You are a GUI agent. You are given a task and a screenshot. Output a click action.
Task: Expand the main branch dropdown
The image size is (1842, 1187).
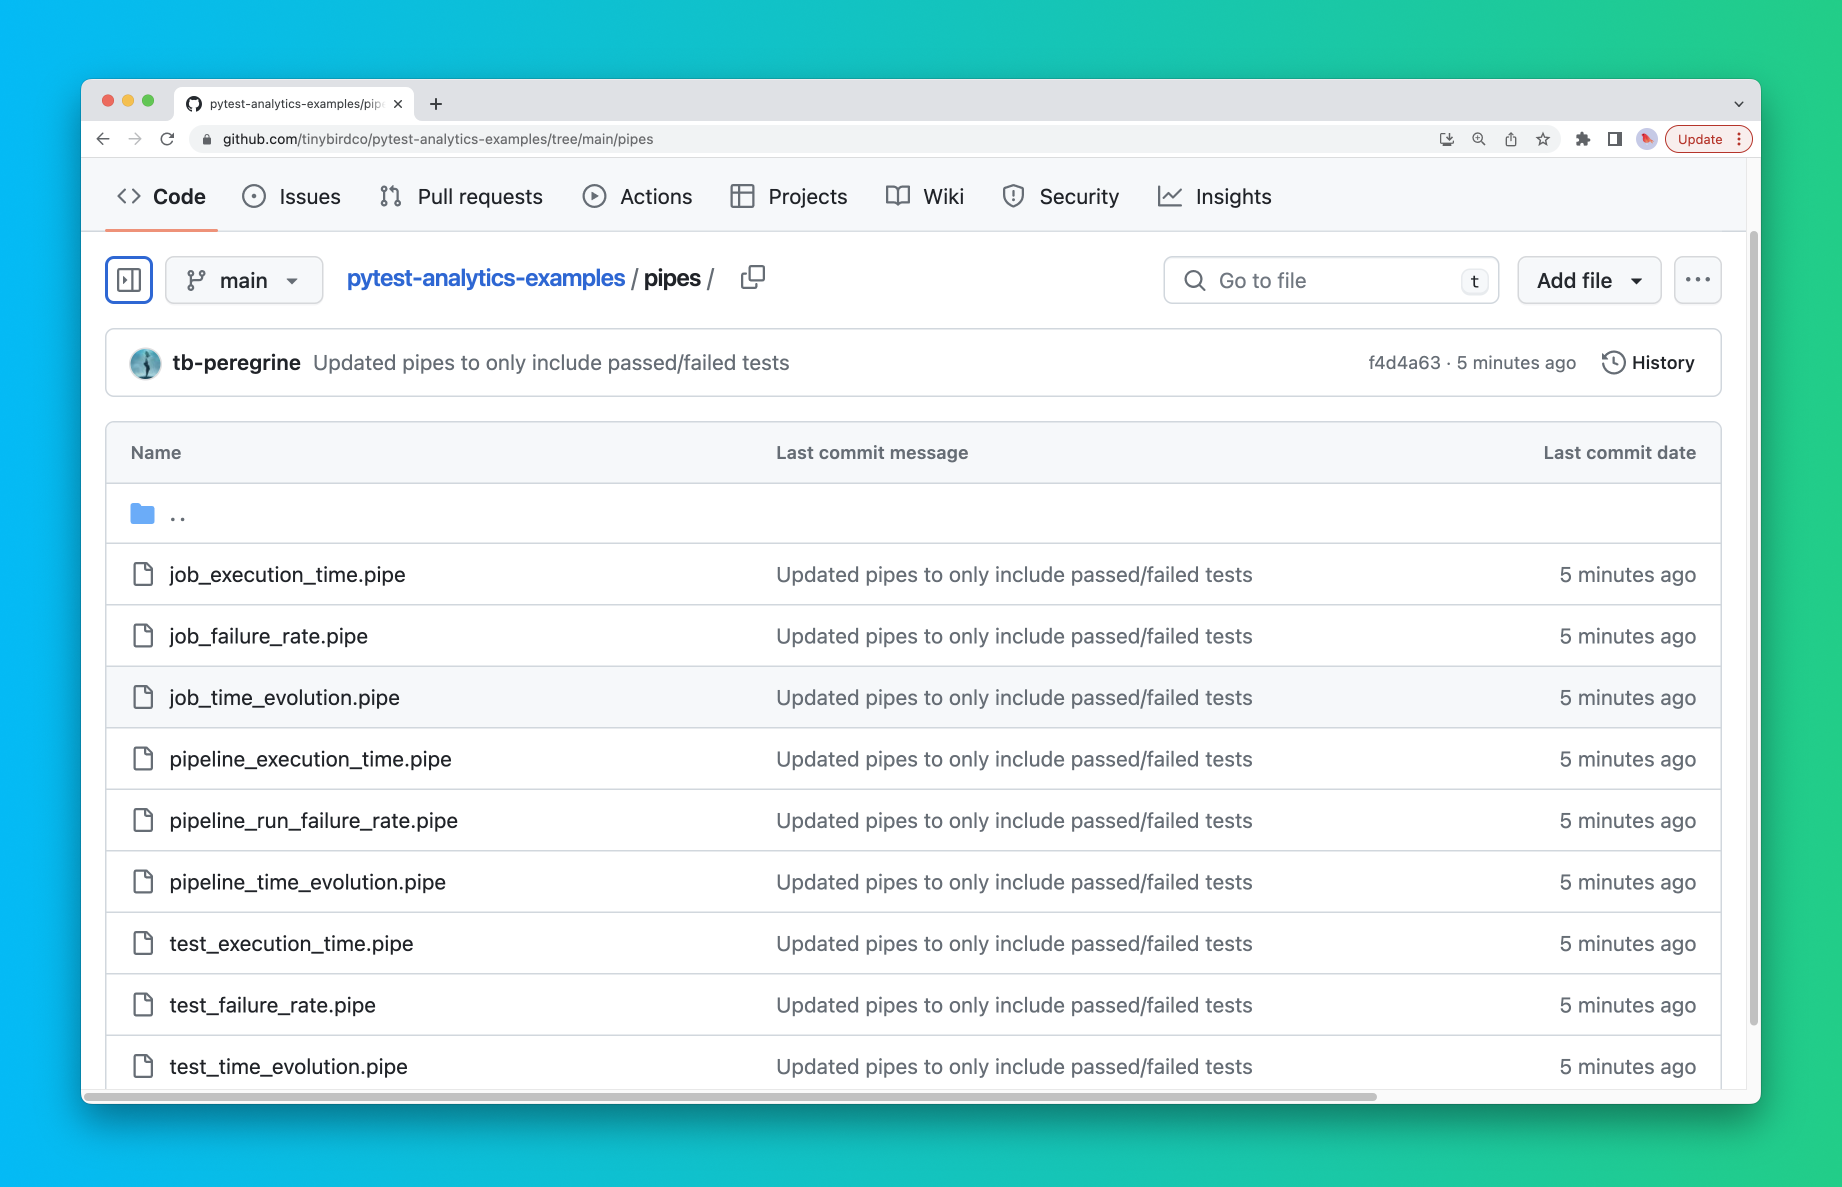(x=244, y=280)
